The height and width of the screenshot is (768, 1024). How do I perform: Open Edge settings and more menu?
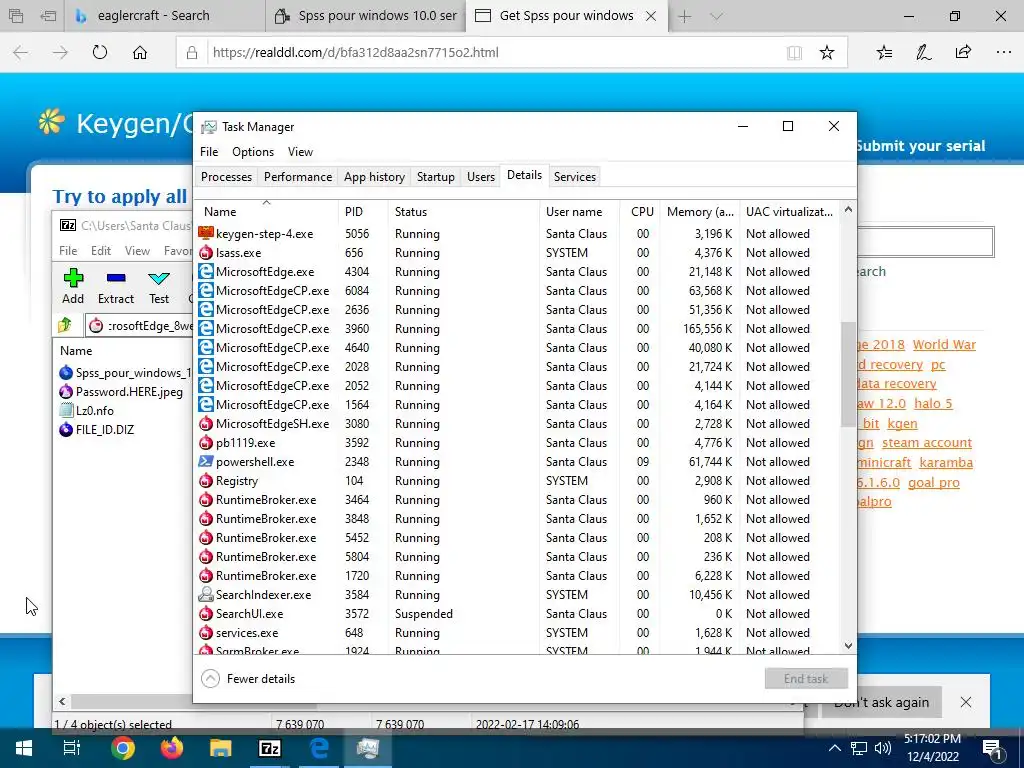point(1004,52)
